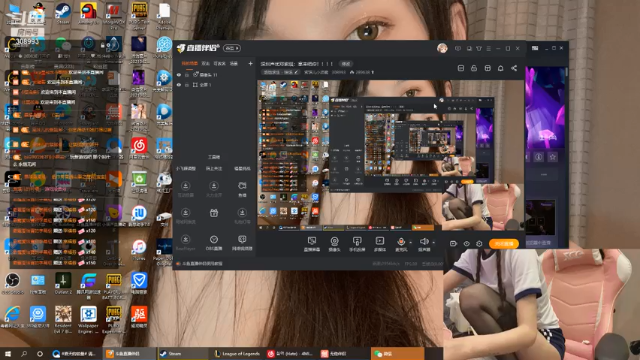Open the Recycle Bin desktop icon
Viewport: 640px width, 360px height.
click(x=139, y=182)
